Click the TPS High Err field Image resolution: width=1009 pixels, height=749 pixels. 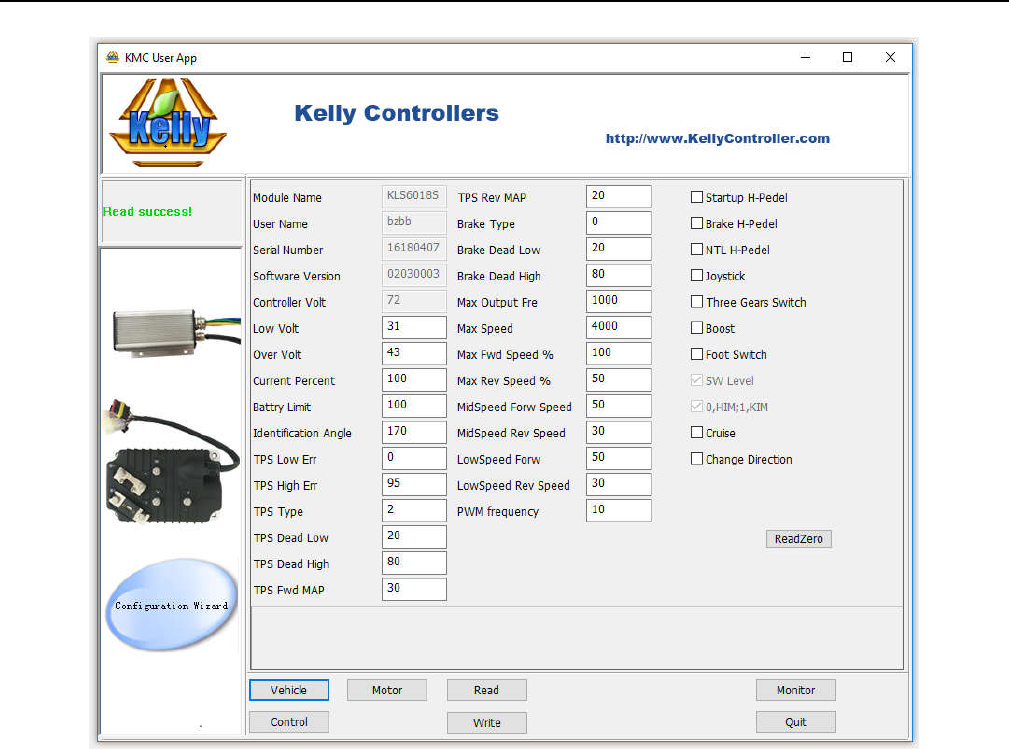click(414, 484)
